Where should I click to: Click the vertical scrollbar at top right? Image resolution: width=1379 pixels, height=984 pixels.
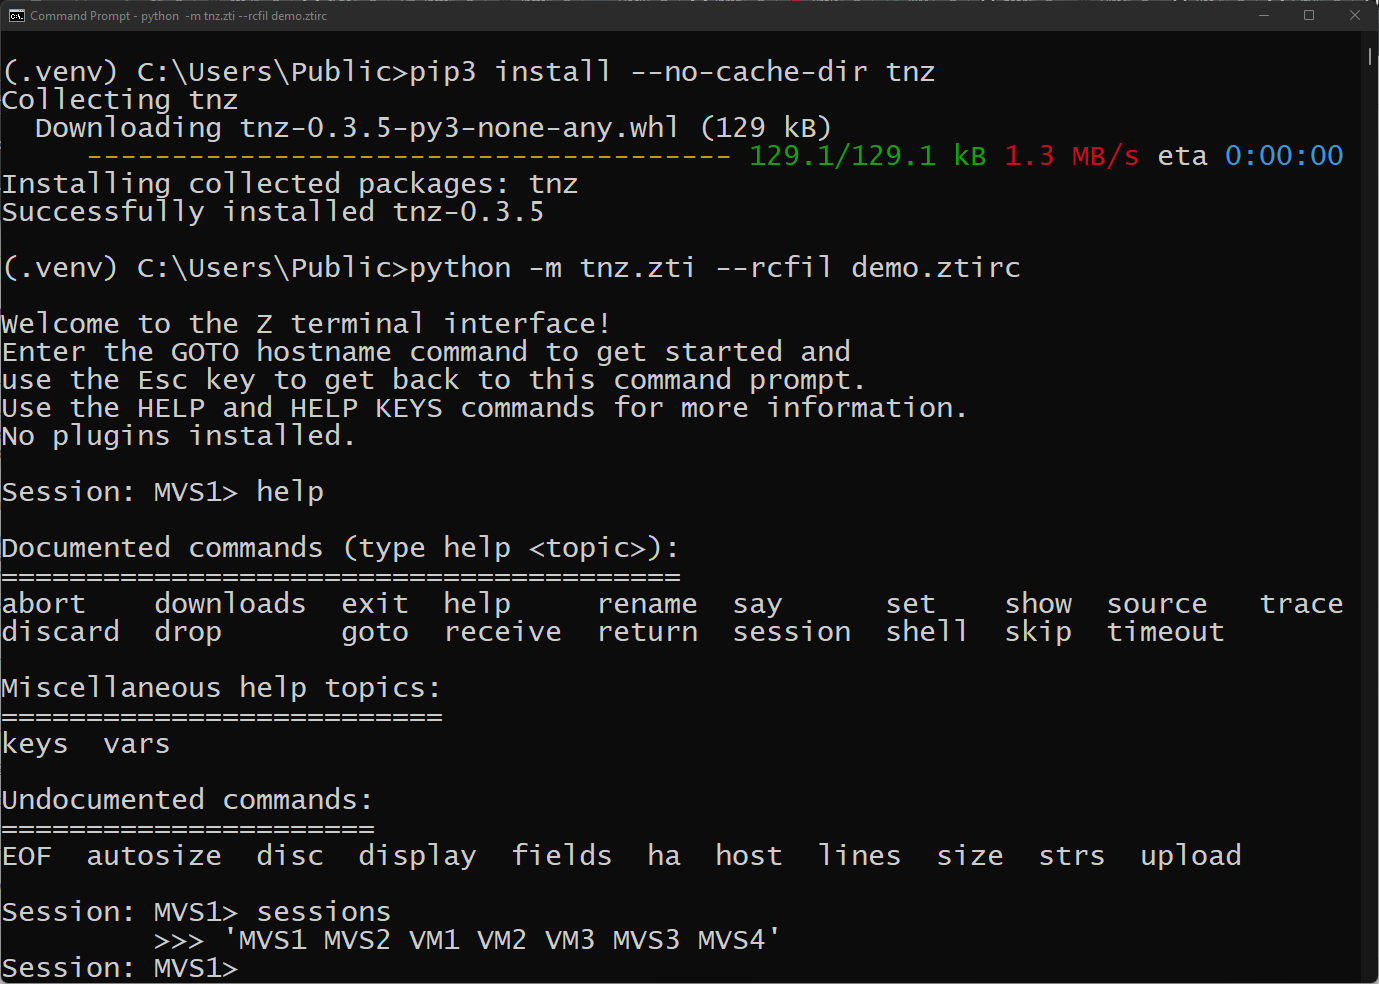(x=1368, y=57)
